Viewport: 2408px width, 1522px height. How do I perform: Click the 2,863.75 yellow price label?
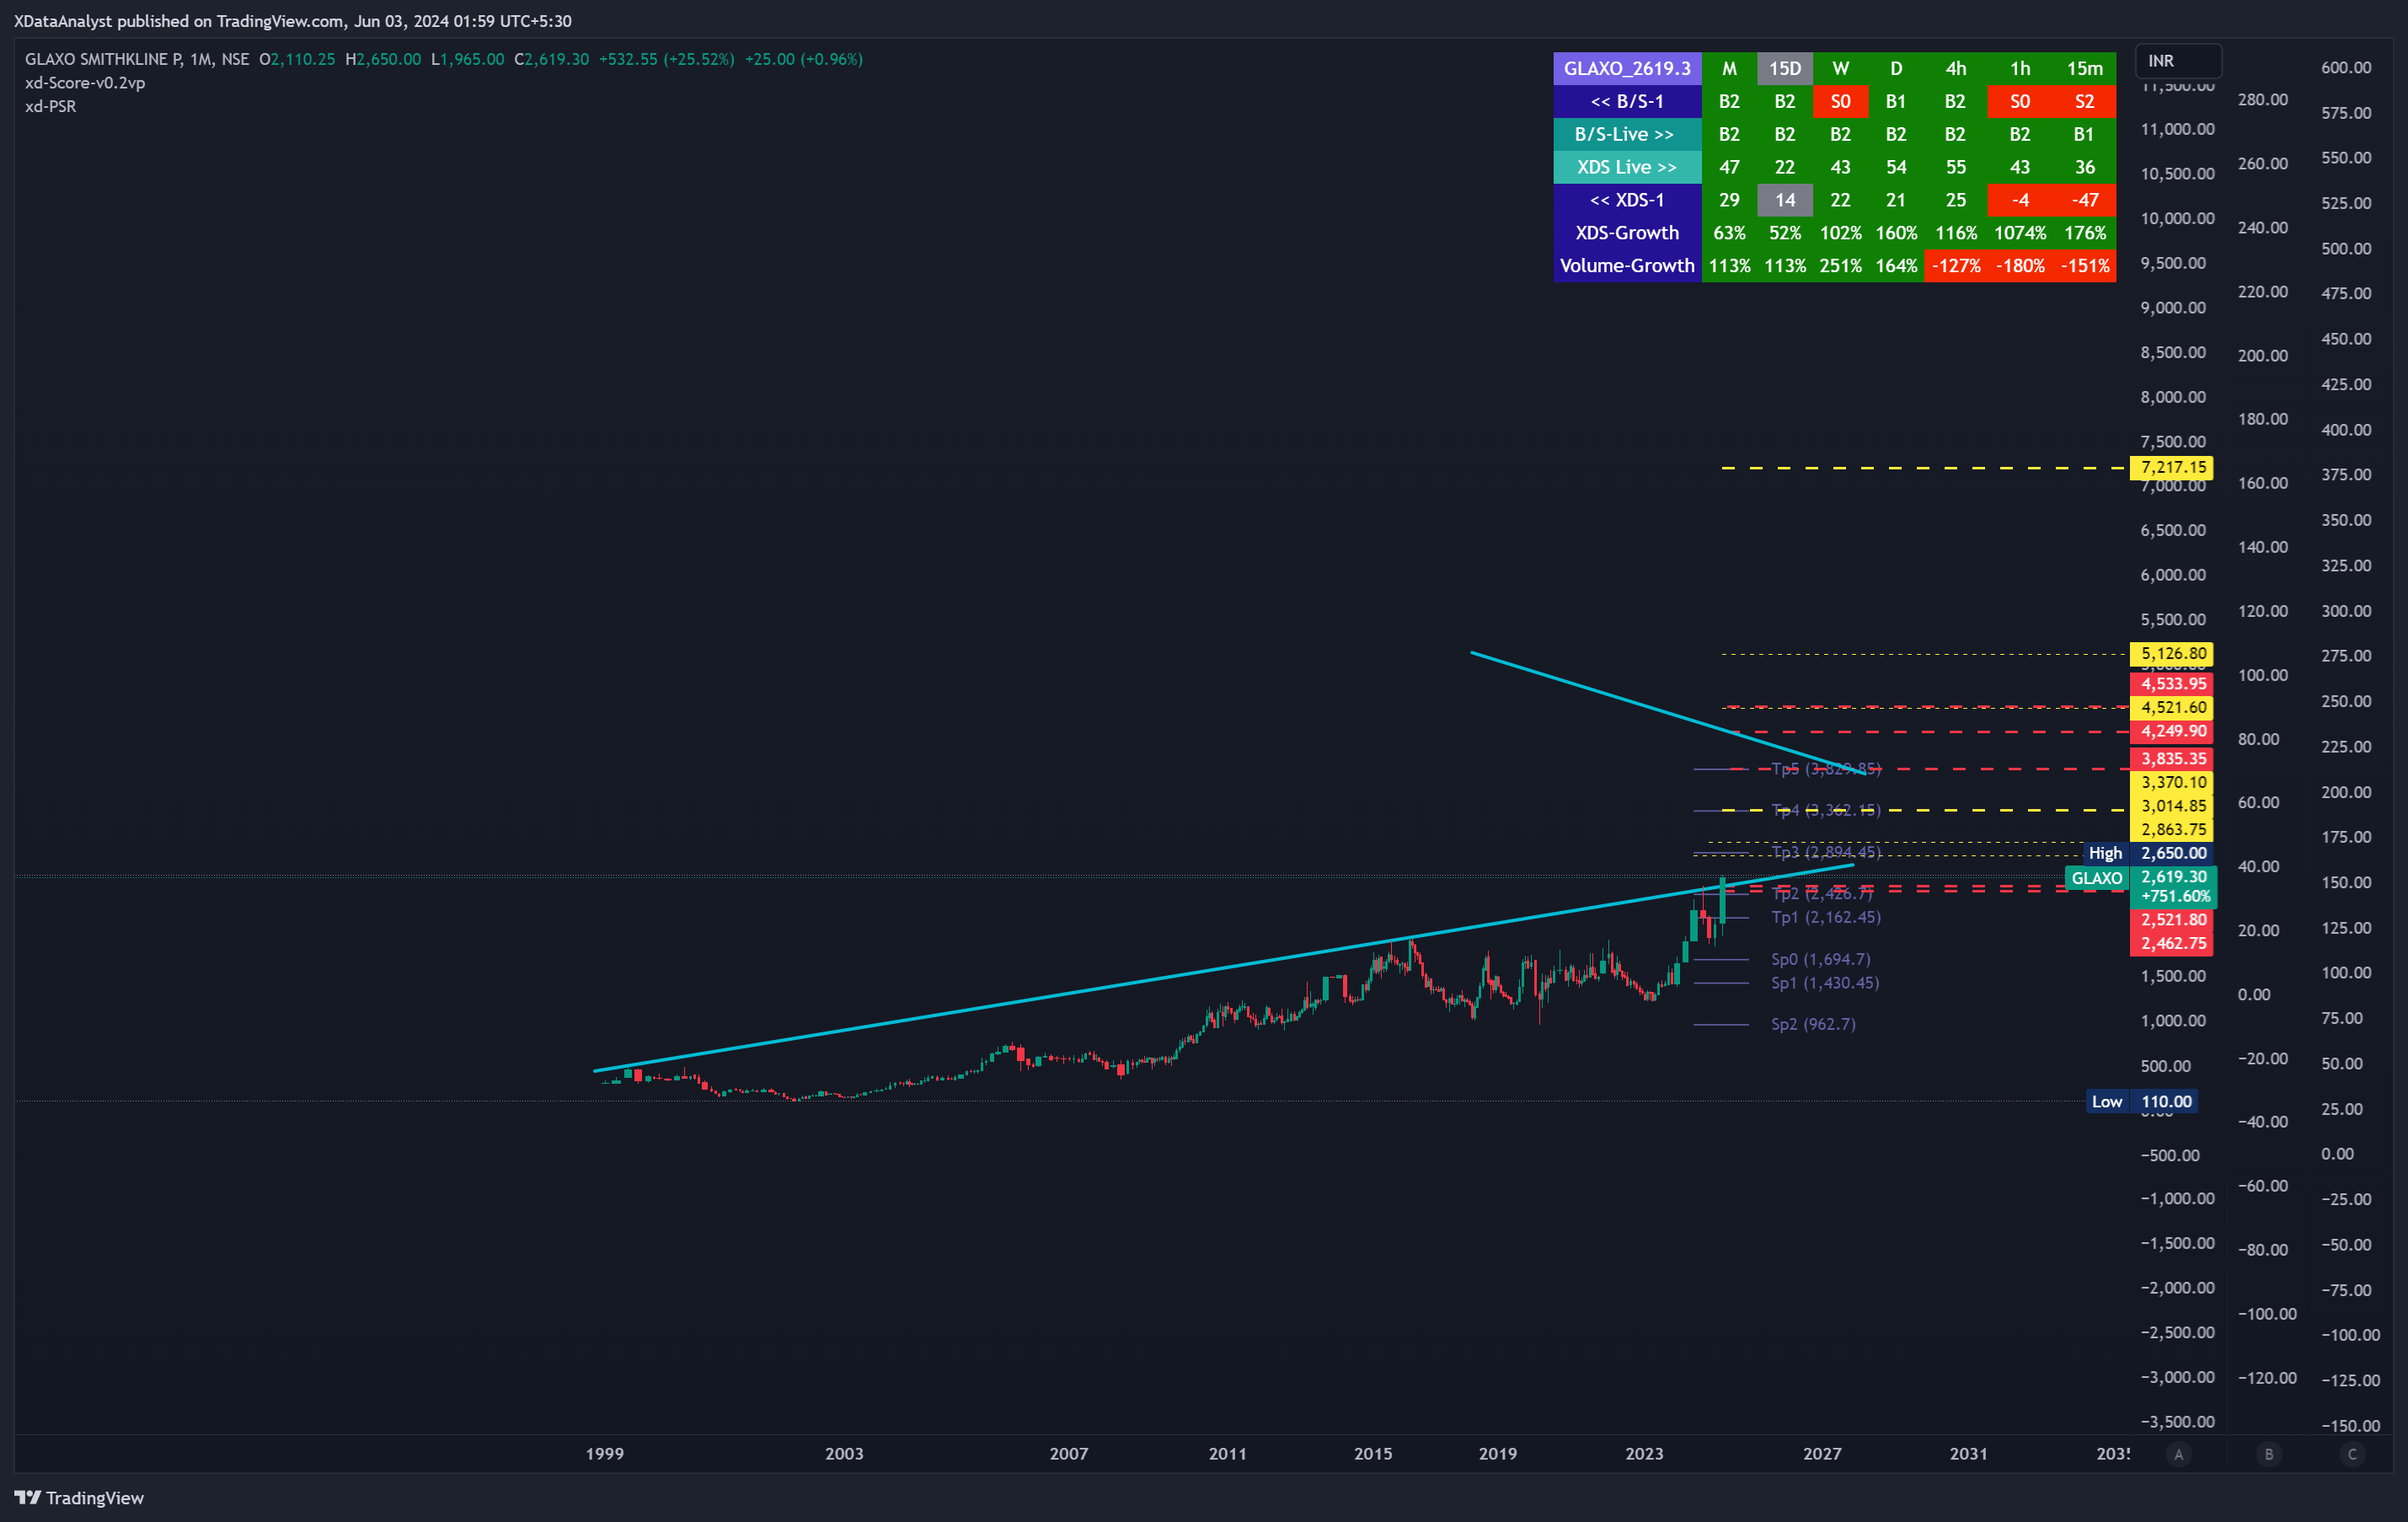click(2172, 830)
